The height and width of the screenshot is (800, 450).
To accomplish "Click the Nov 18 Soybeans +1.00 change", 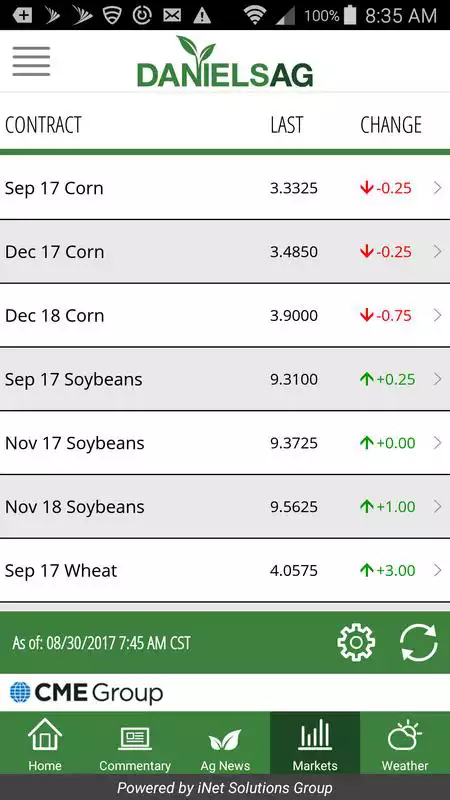I will tap(388, 507).
